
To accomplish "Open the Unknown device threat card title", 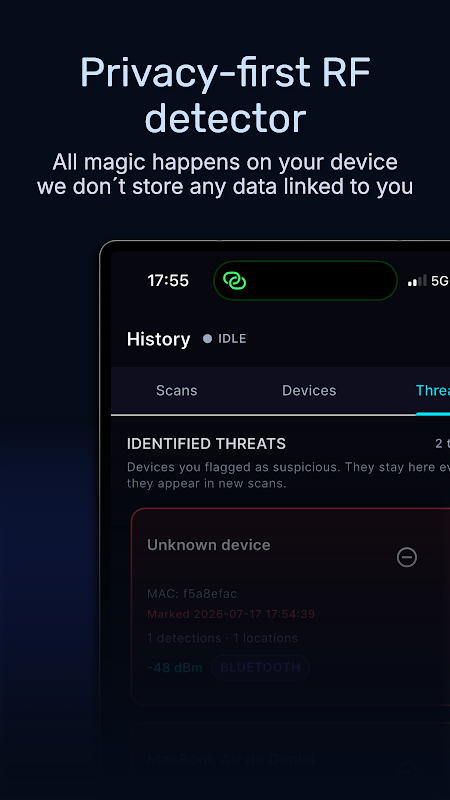I will click(209, 545).
